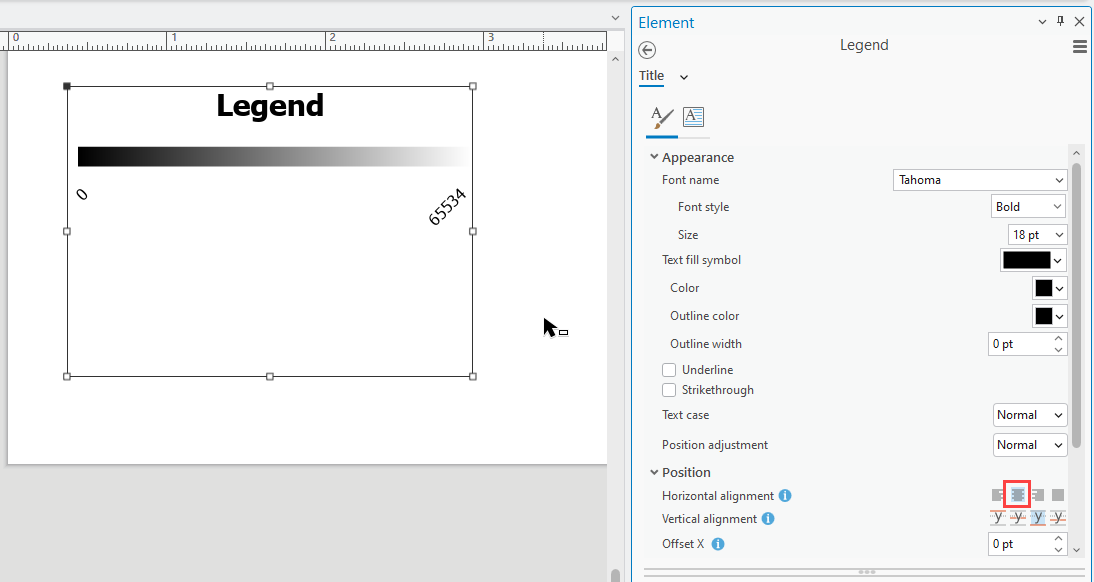Switch to the text symbol formatting tab

tap(694, 118)
